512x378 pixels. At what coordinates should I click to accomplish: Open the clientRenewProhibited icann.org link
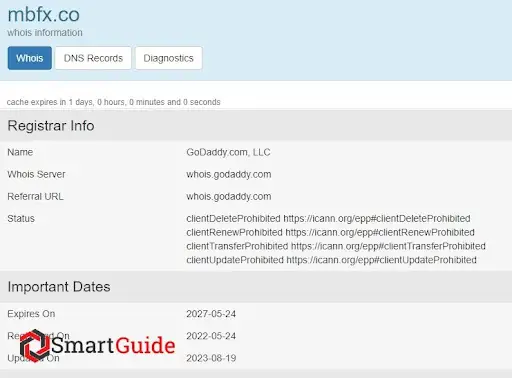380,232
